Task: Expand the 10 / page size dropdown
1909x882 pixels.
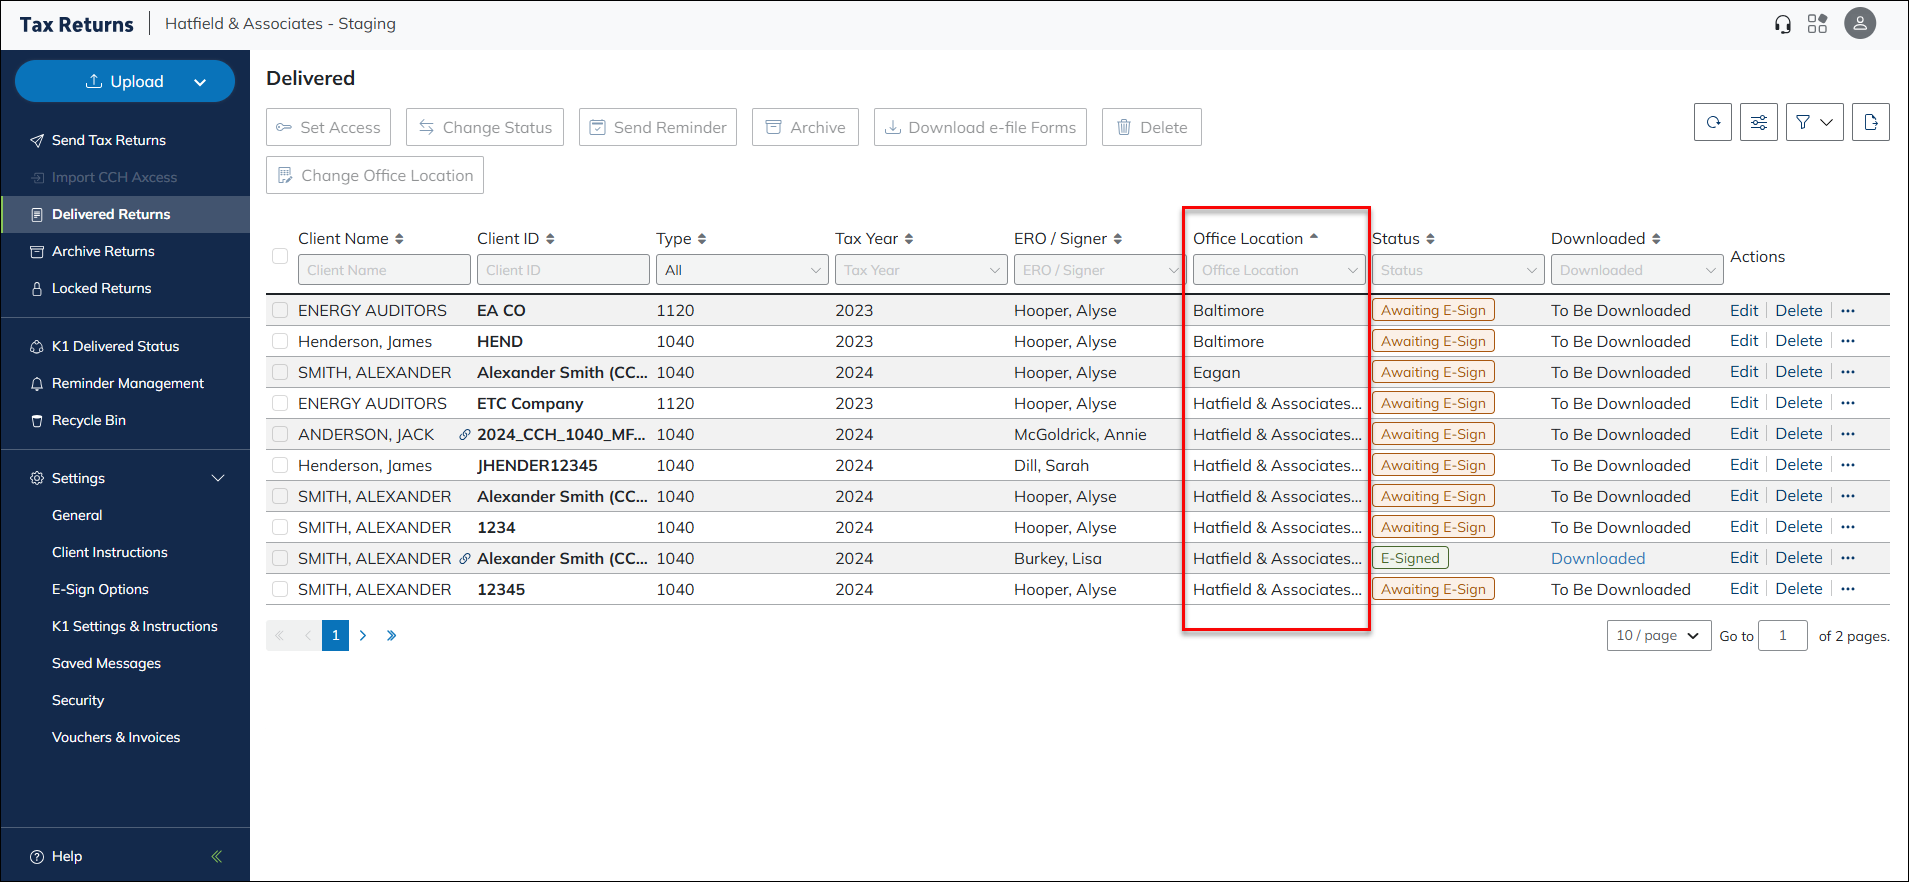Action: click(1658, 636)
